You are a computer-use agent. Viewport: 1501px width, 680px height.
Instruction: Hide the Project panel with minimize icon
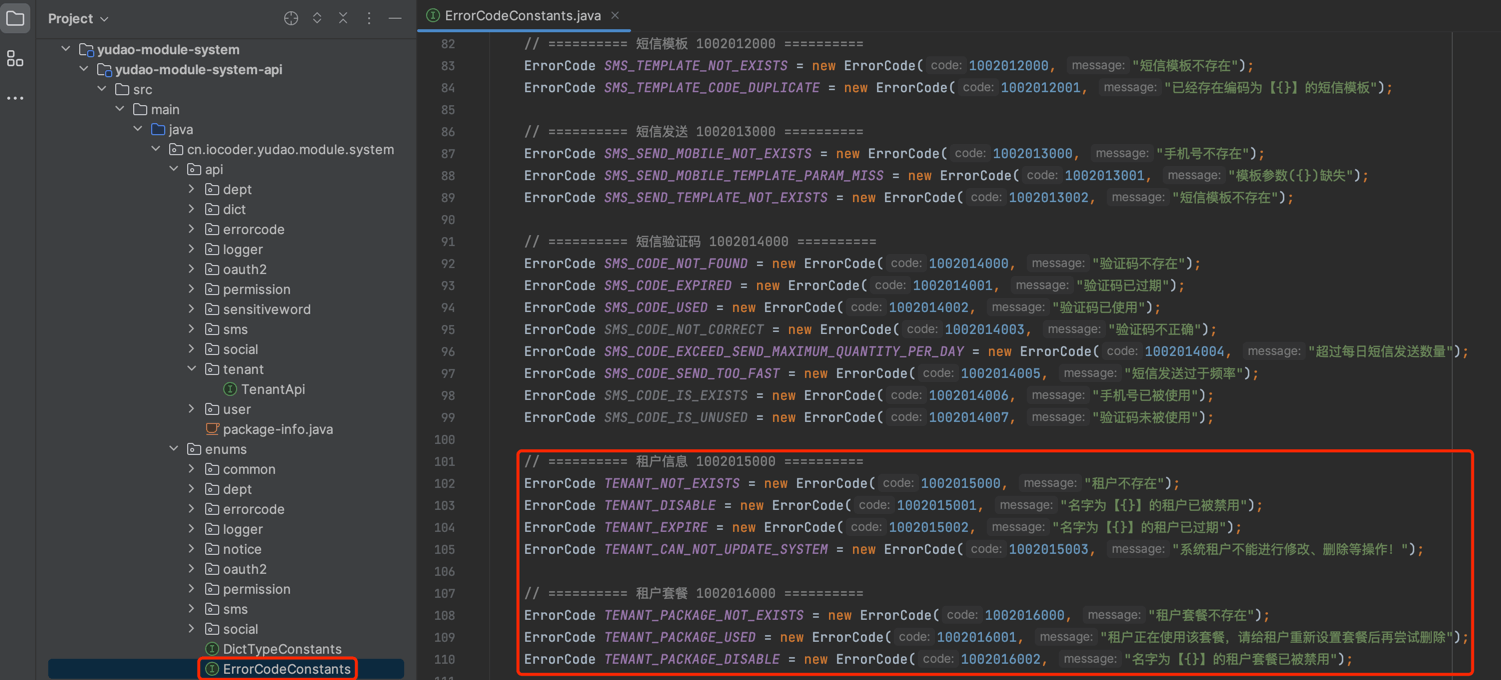click(x=395, y=18)
